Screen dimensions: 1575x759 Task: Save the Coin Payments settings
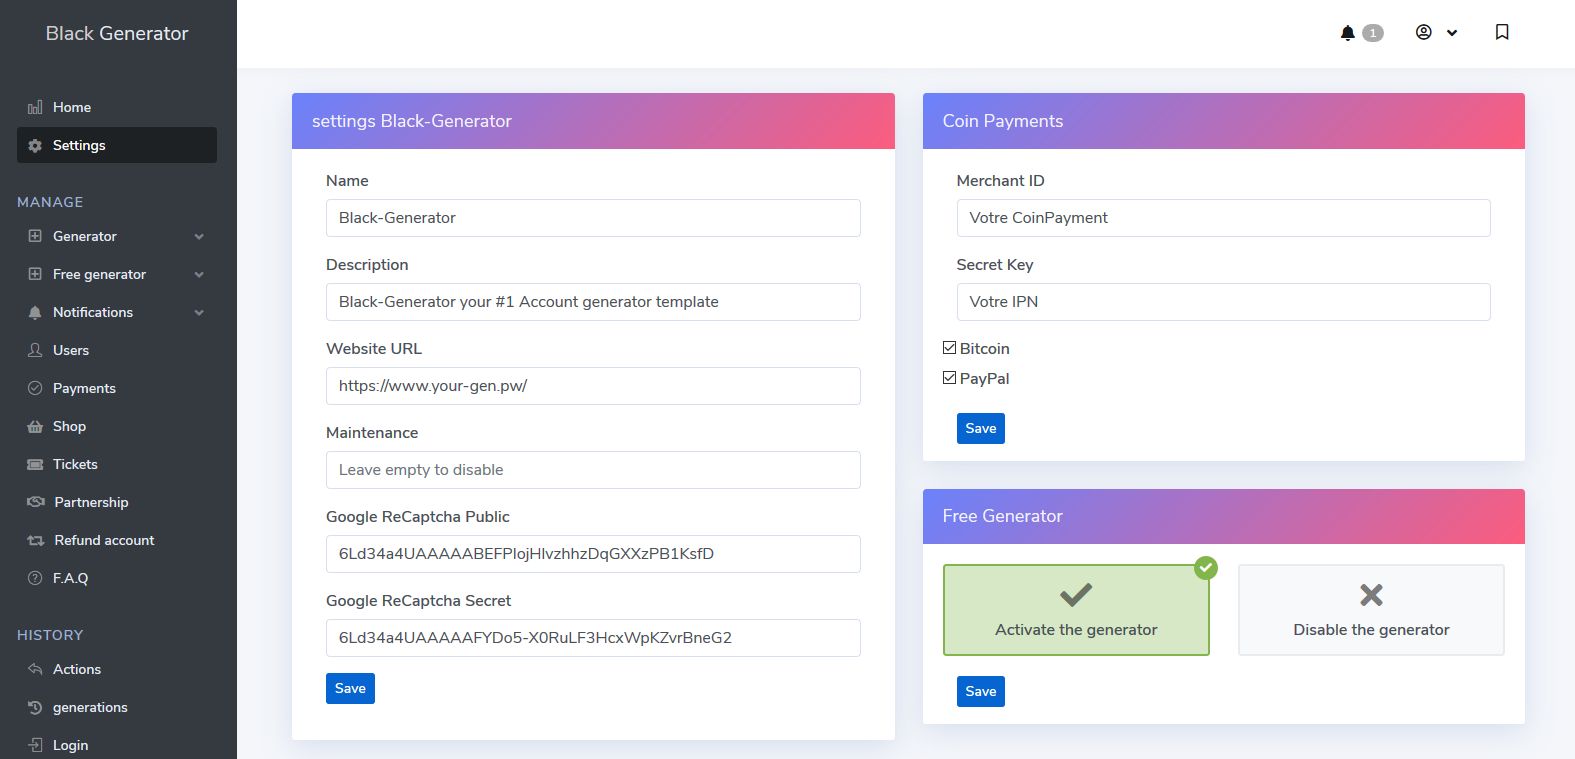pos(980,428)
